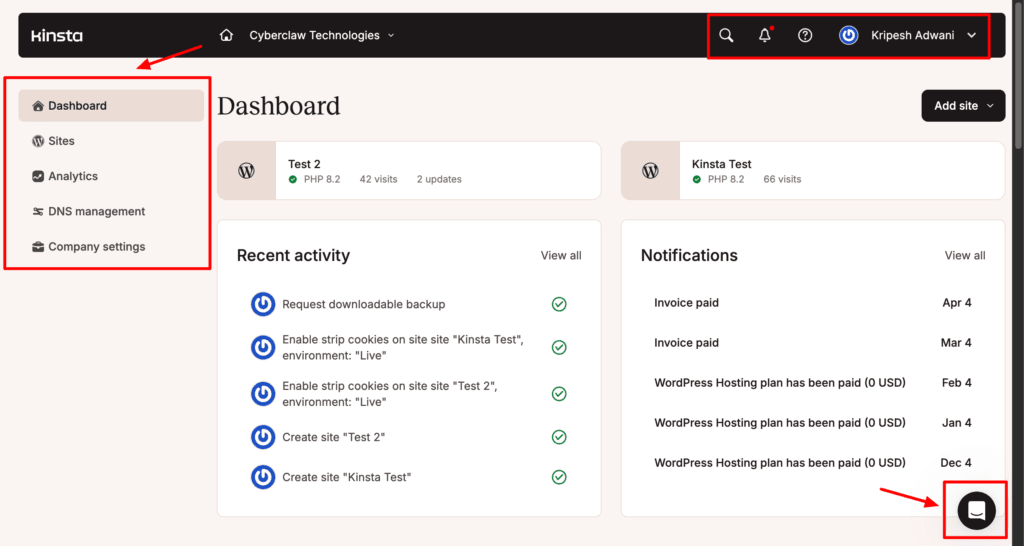Click the Request downloadable backup activity text

click(x=364, y=304)
